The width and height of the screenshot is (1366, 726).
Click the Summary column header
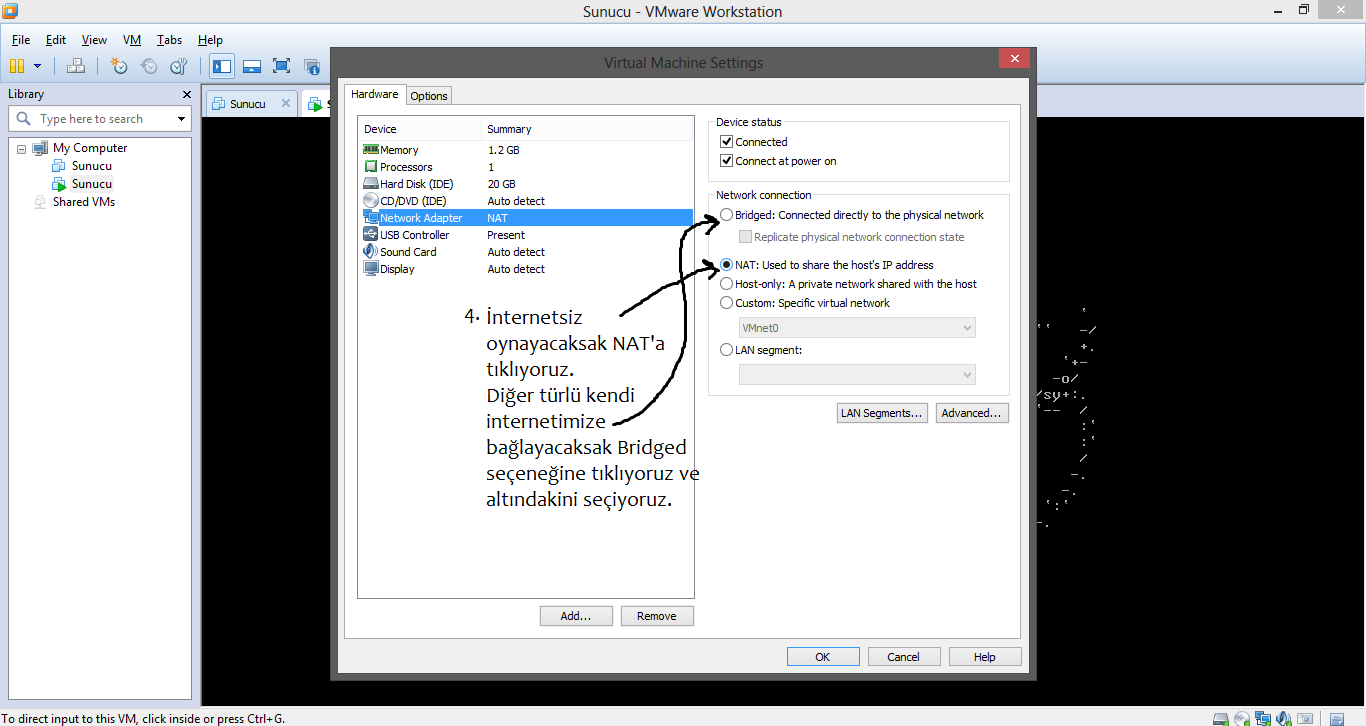click(x=588, y=129)
